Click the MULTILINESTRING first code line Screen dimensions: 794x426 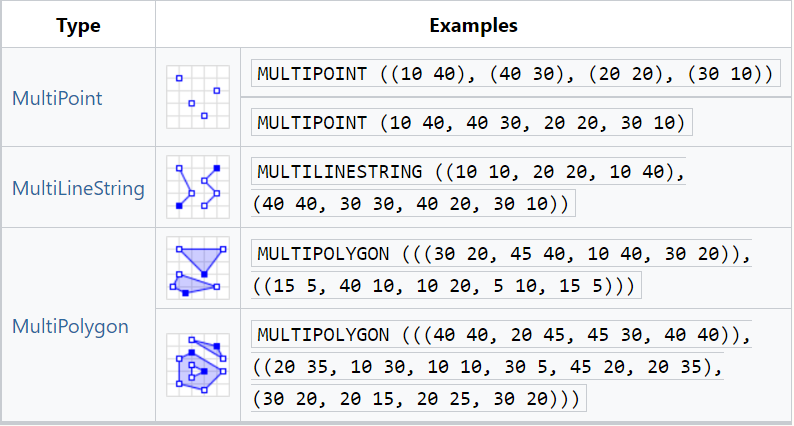point(470,171)
